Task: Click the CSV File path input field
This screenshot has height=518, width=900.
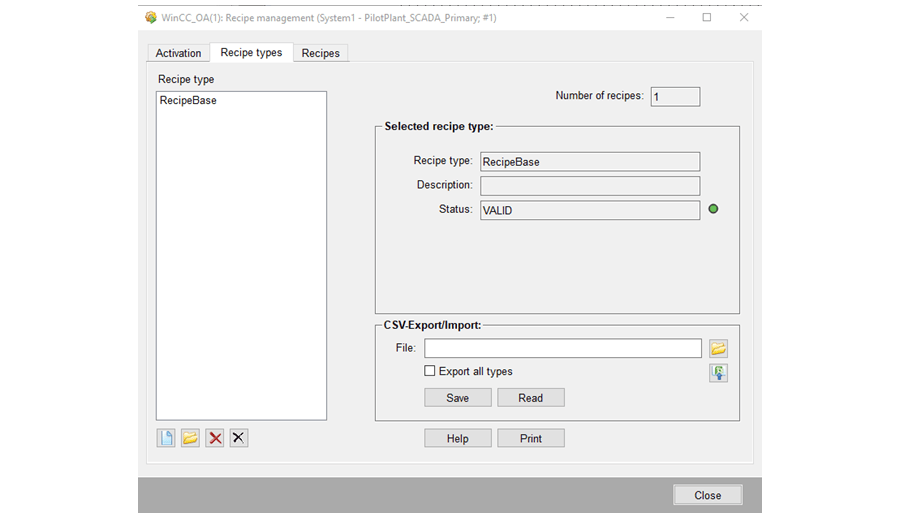Action: point(562,348)
